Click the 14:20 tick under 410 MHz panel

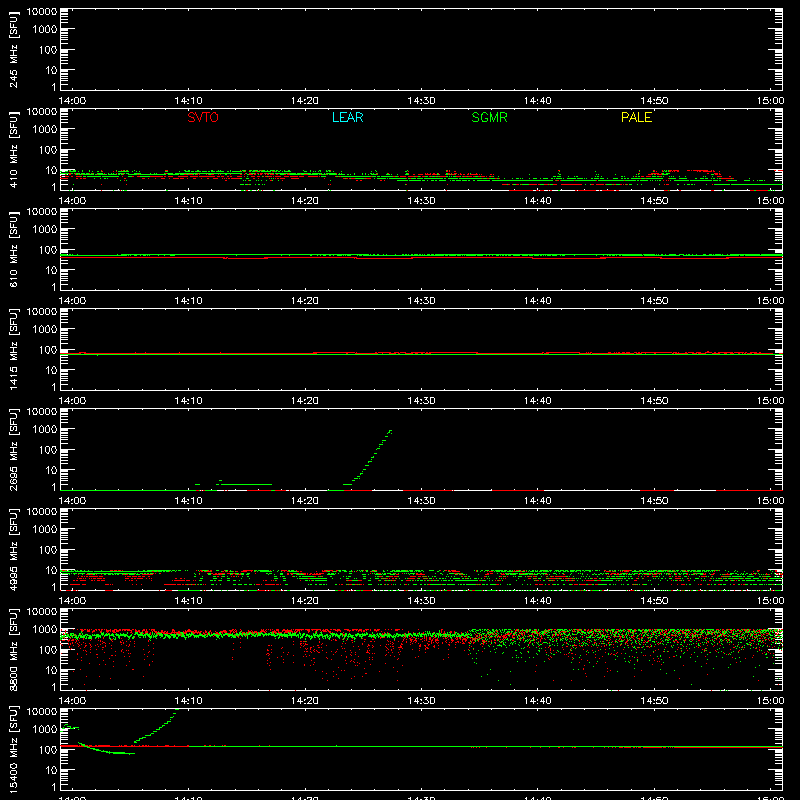coord(305,201)
